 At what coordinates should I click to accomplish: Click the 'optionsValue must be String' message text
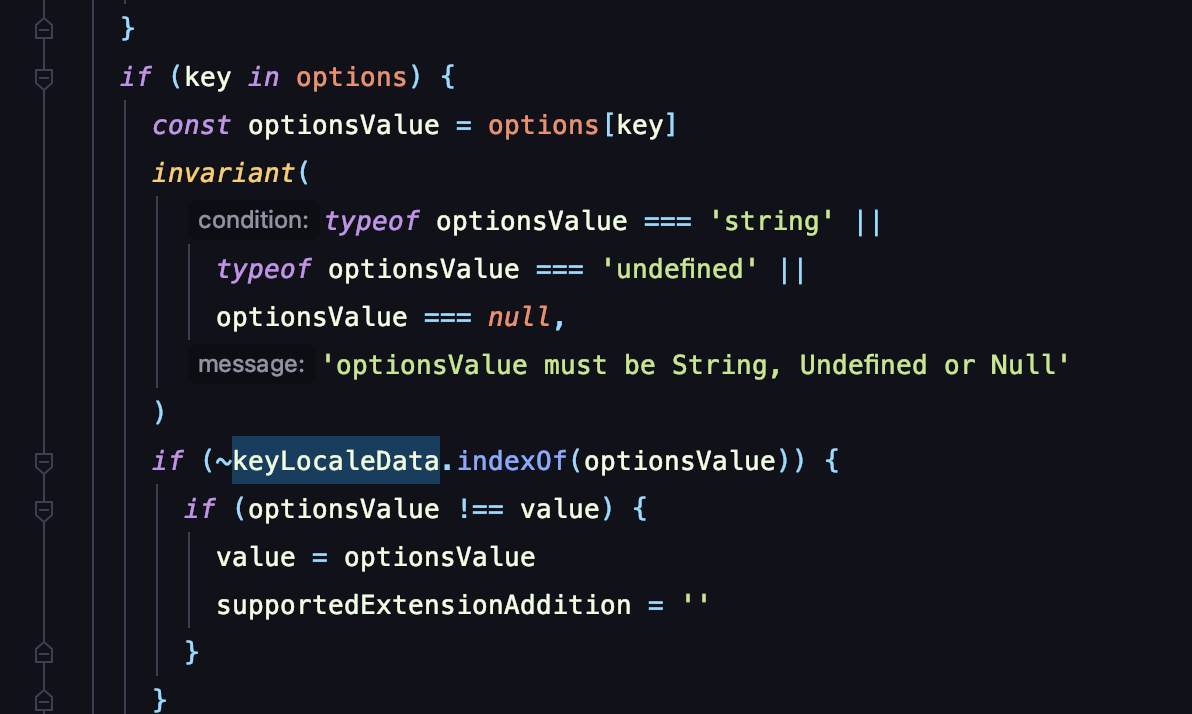(x=695, y=365)
